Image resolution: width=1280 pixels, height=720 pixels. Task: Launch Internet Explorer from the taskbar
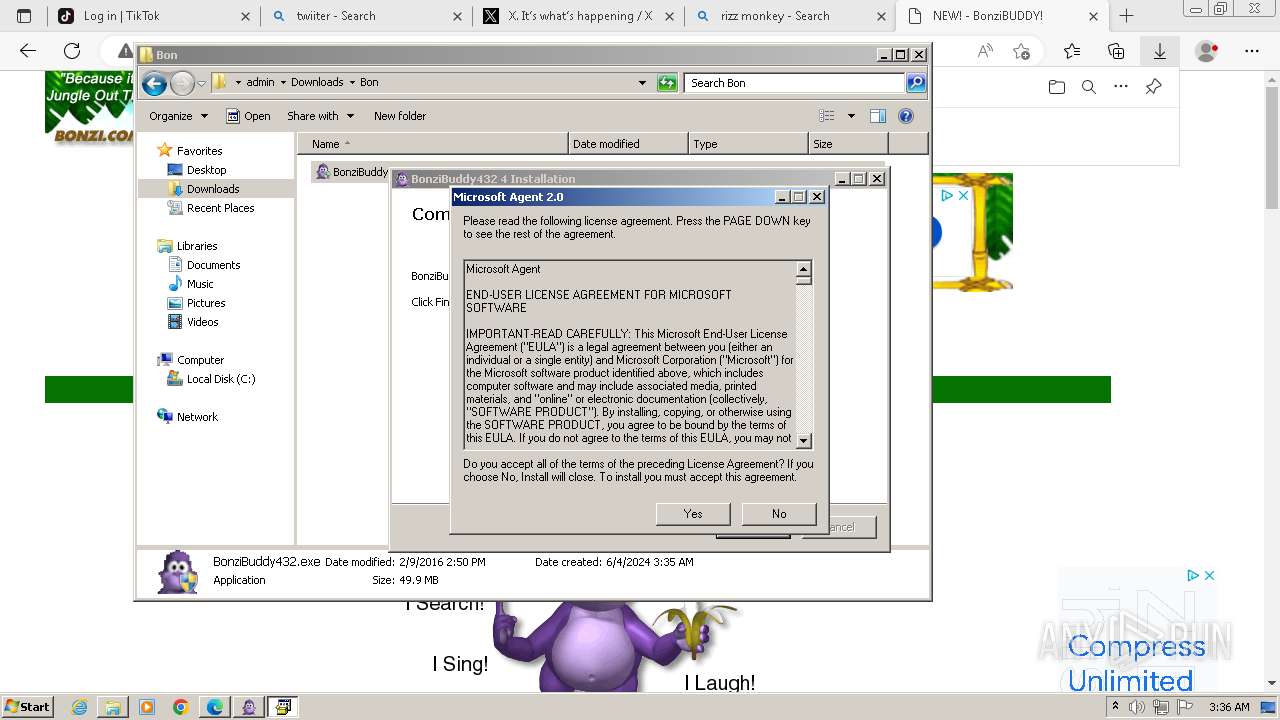pos(80,707)
